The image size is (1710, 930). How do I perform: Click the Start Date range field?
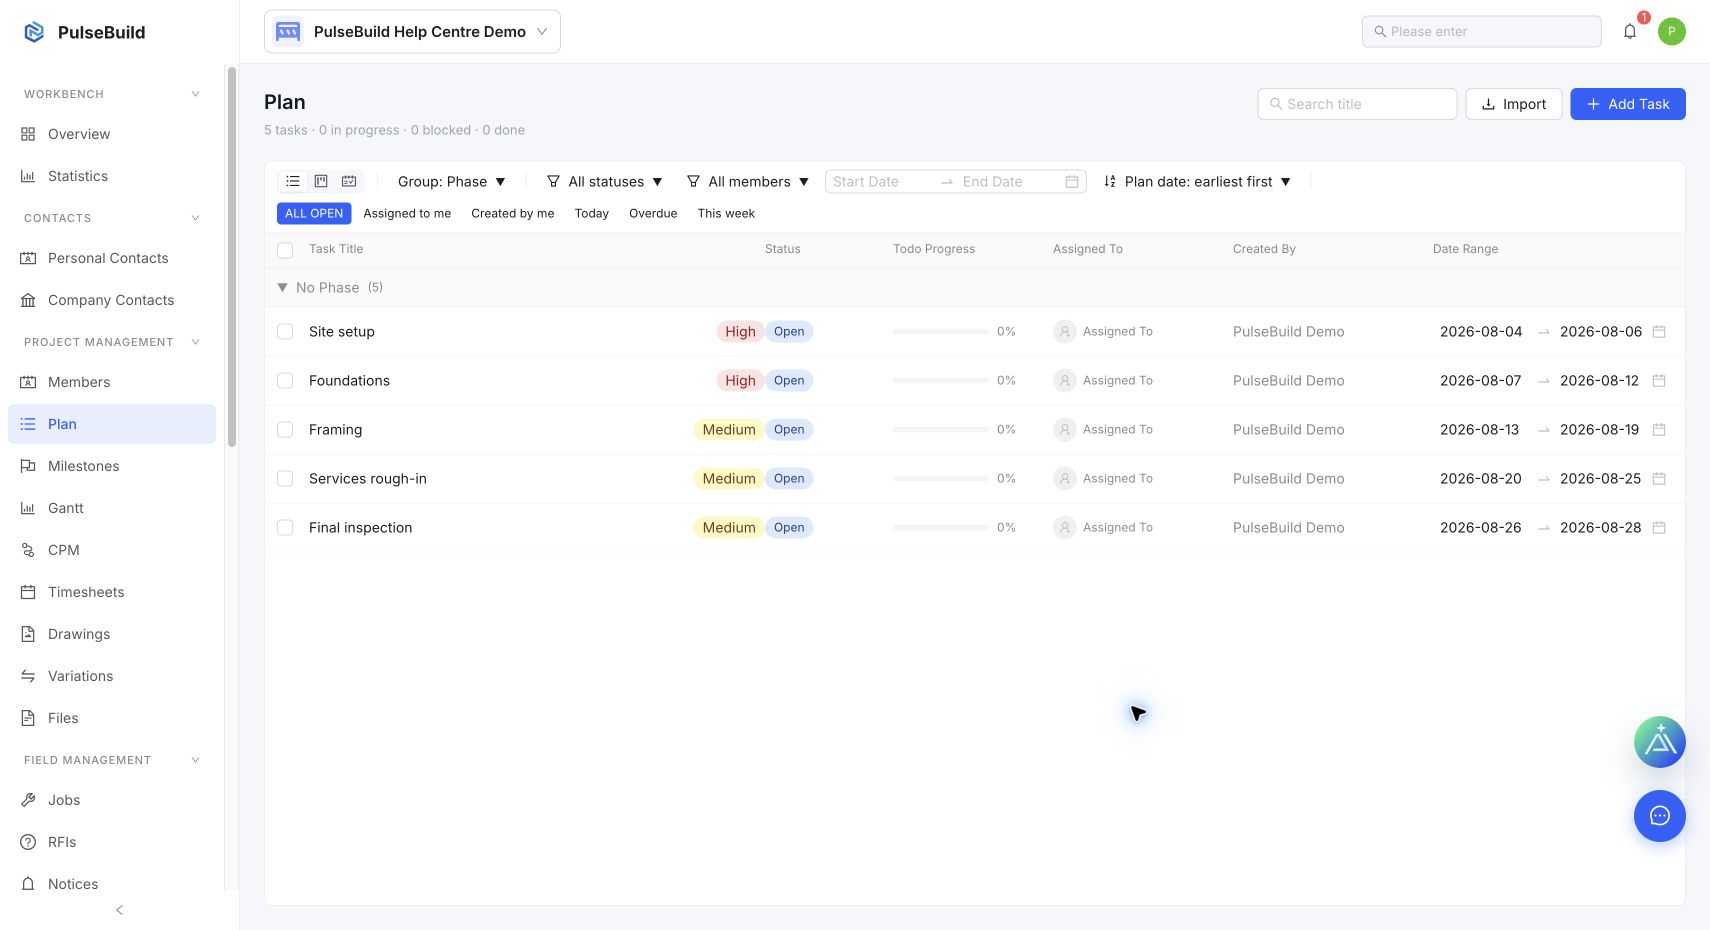pyautogui.click(x=880, y=181)
